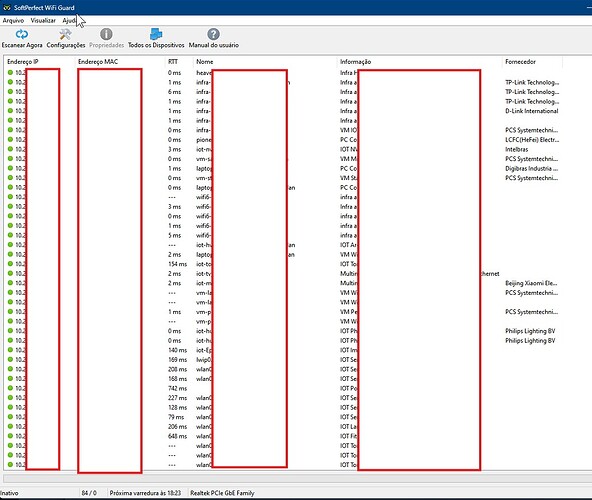Image resolution: width=592 pixels, height=500 pixels.
Task: Open the Arquivo menu
Action: [13, 21]
